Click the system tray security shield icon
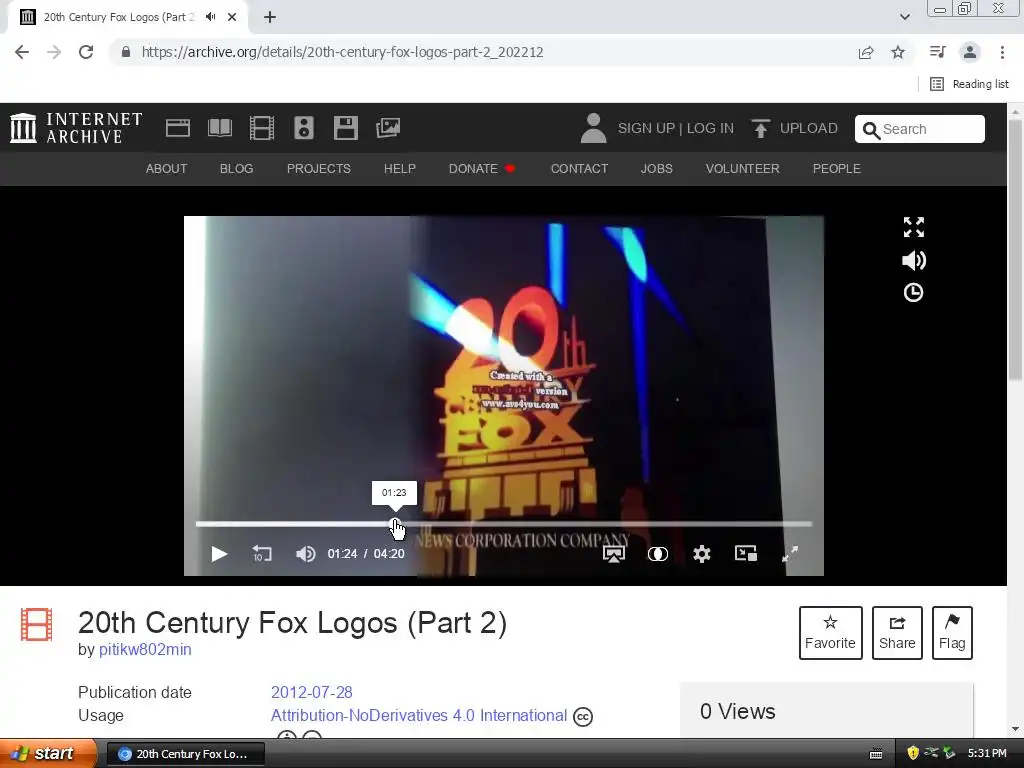The height and width of the screenshot is (768, 1024). point(913,753)
